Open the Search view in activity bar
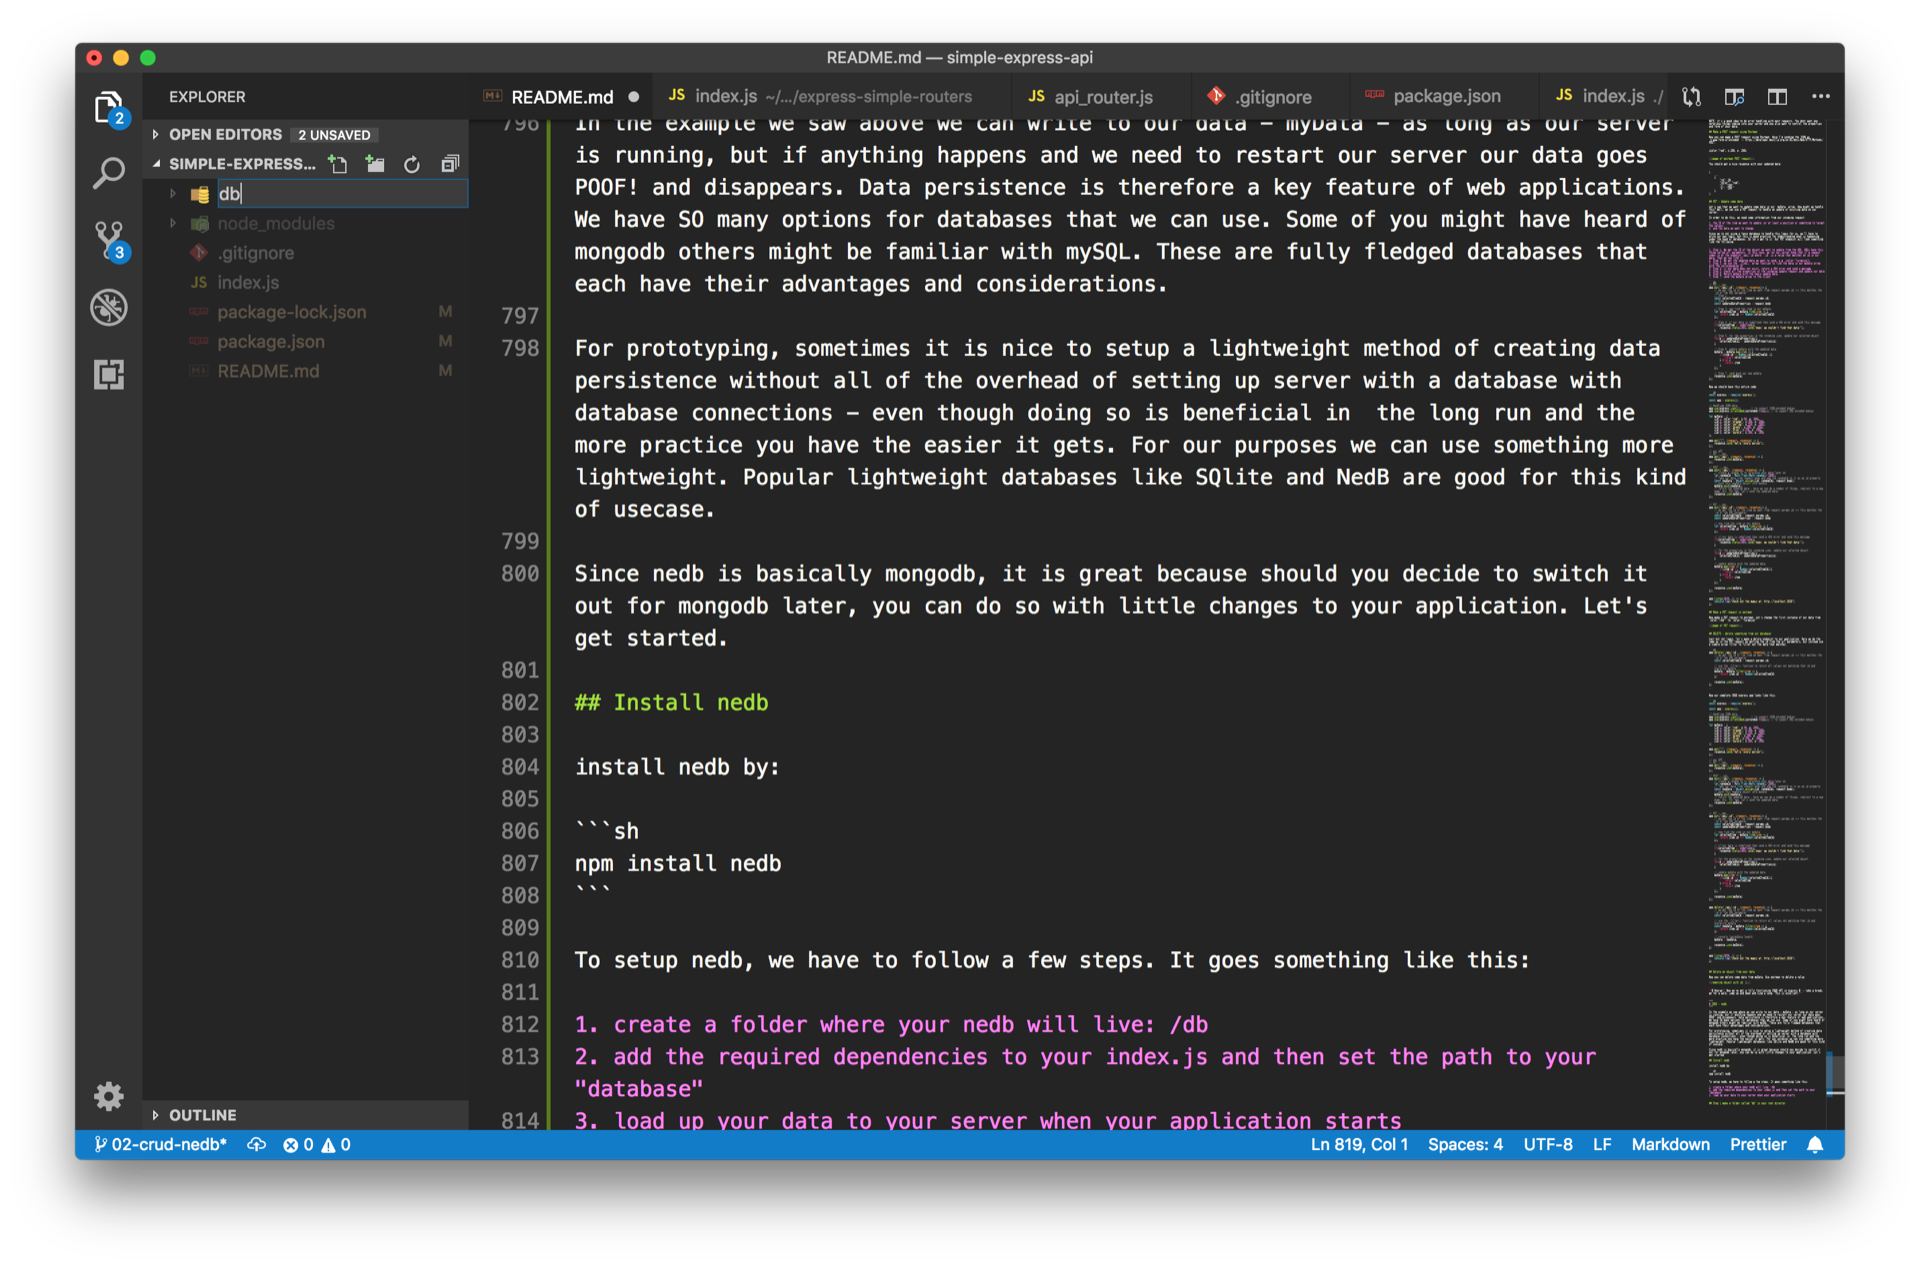The height and width of the screenshot is (1267, 1920). click(108, 173)
